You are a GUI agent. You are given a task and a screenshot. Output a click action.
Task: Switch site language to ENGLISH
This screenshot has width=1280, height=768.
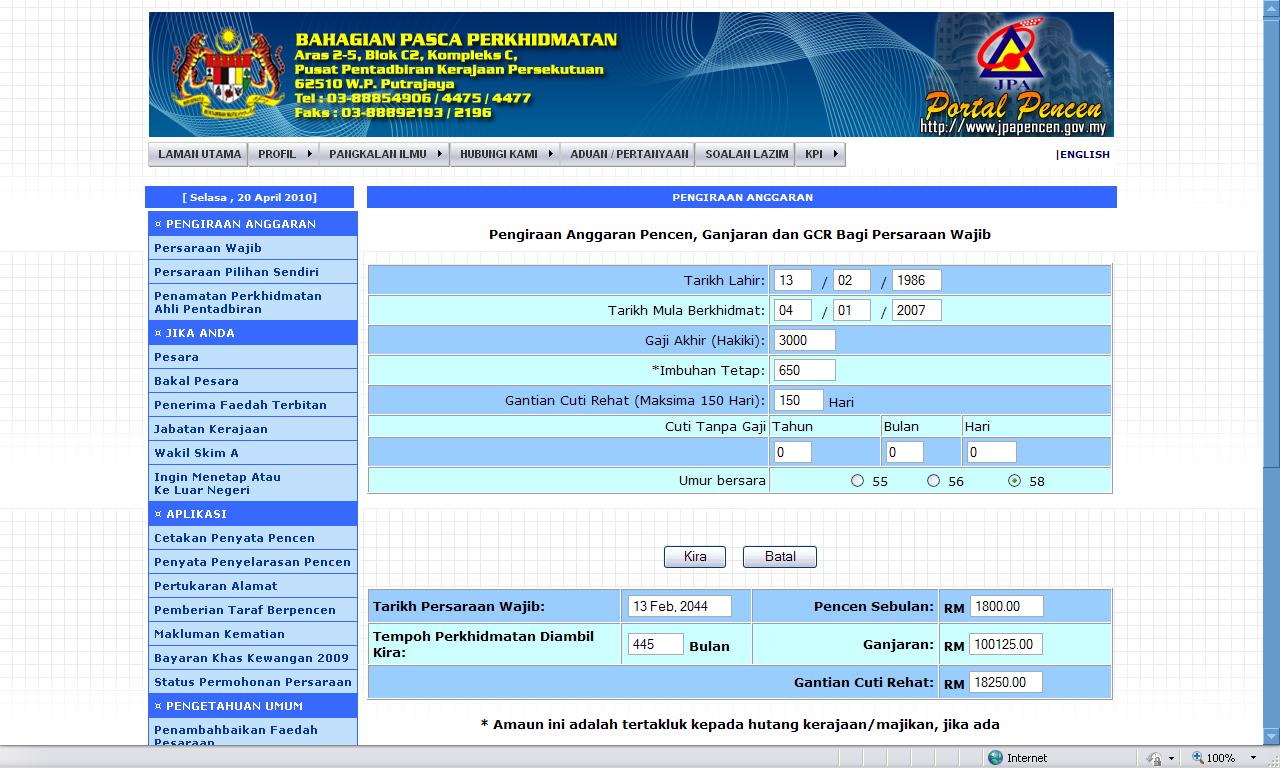tap(1084, 155)
